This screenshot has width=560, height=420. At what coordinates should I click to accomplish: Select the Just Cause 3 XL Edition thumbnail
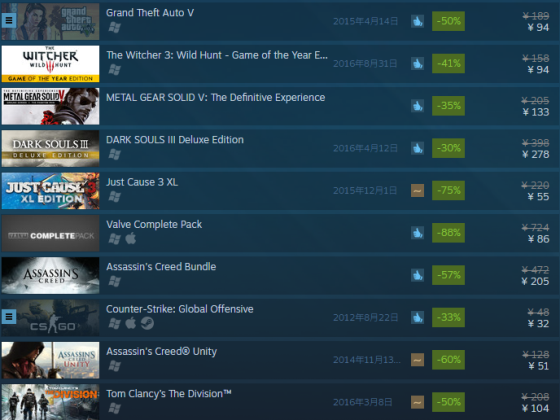50,191
